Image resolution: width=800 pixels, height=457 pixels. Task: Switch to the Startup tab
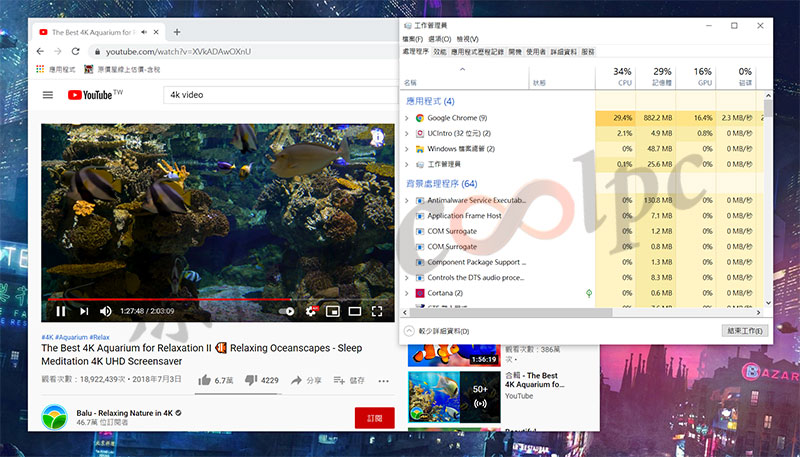coord(515,52)
